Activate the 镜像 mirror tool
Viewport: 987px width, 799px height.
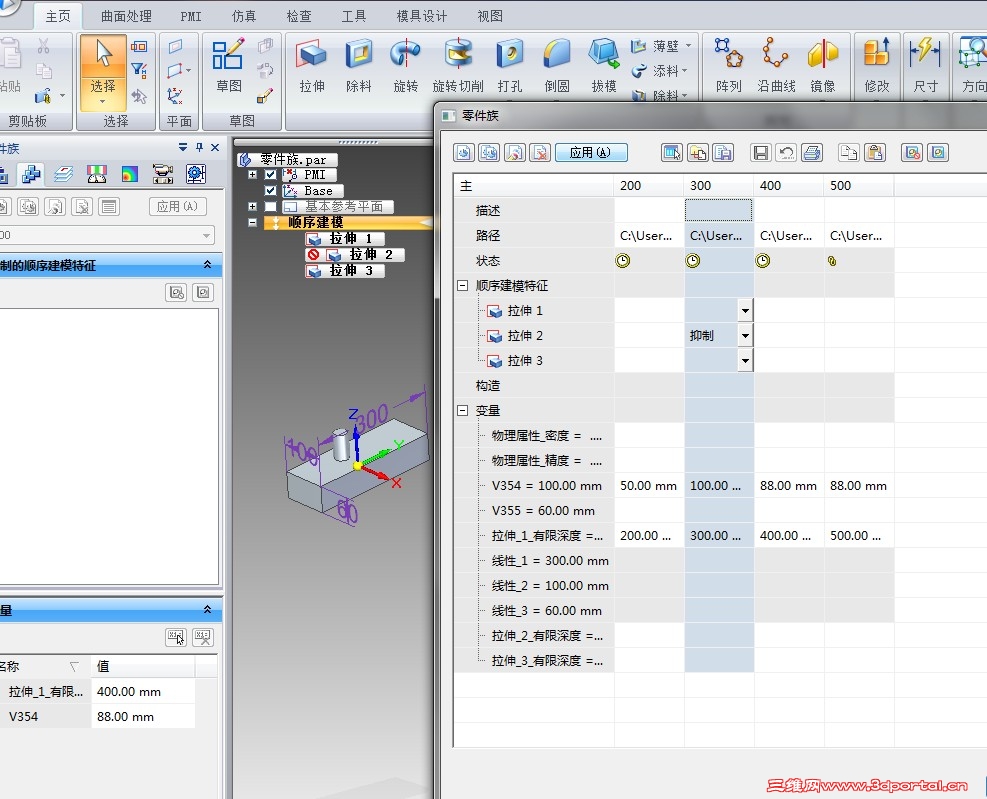[x=823, y=65]
